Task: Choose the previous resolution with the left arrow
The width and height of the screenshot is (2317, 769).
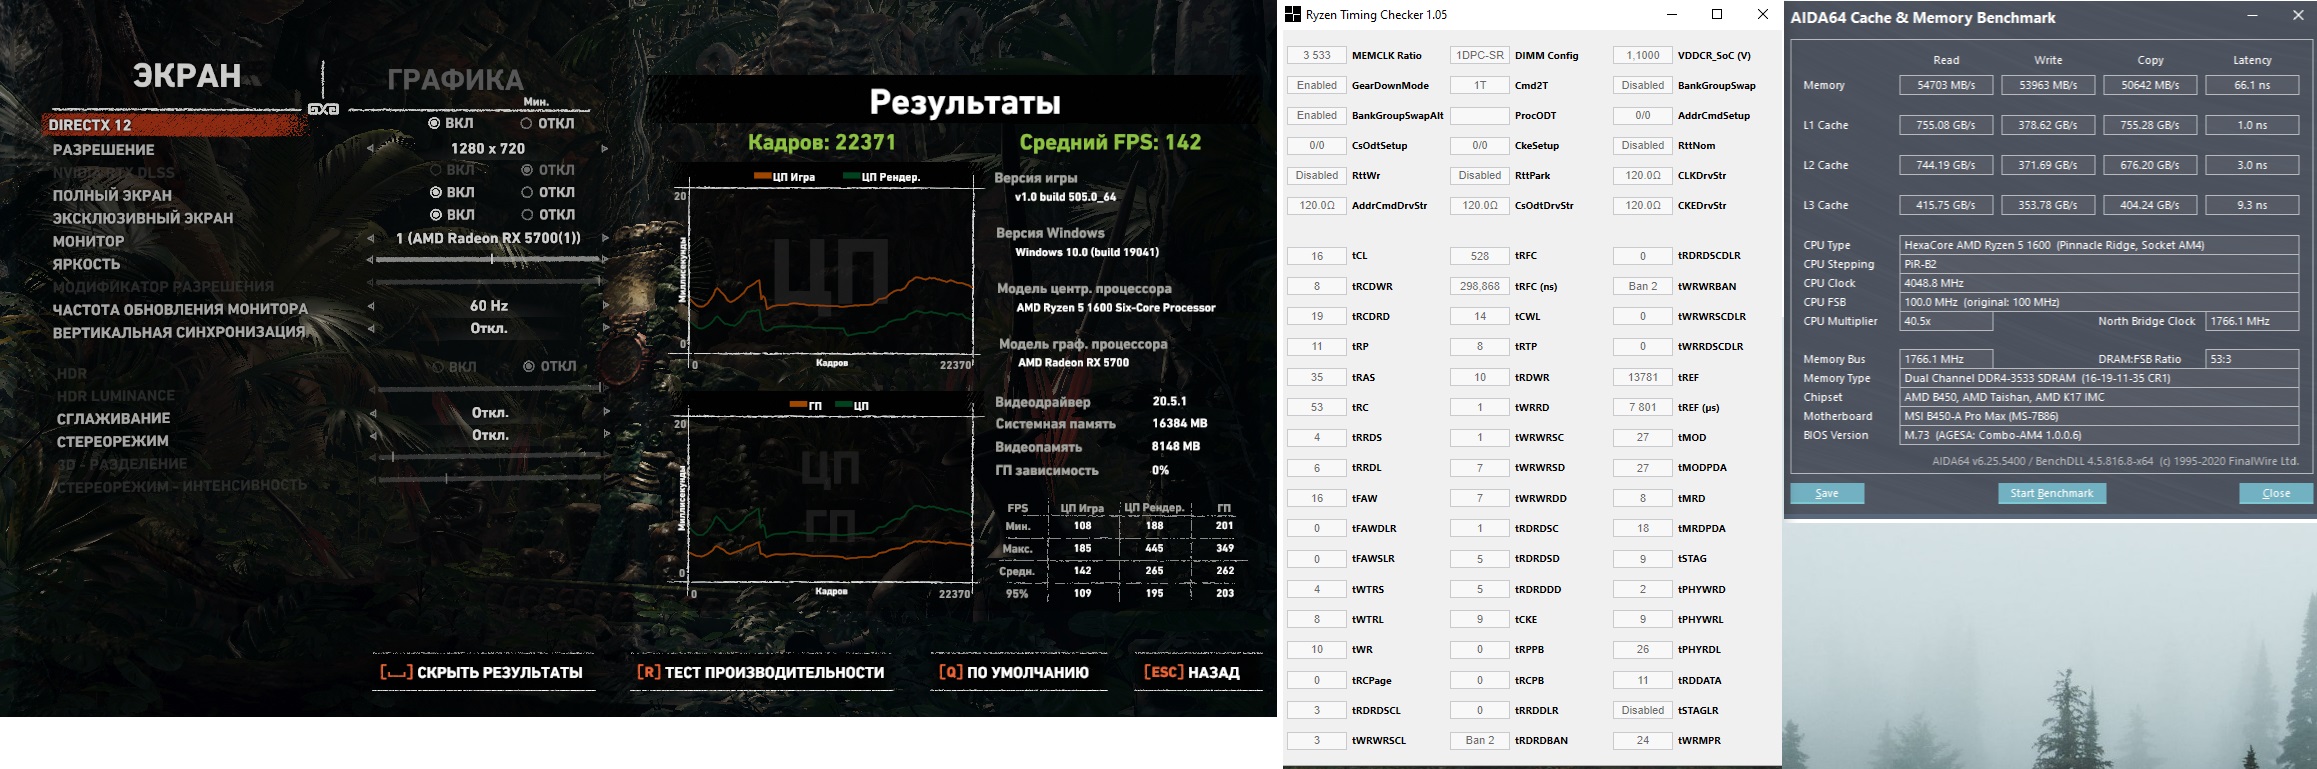Action: tap(370, 149)
